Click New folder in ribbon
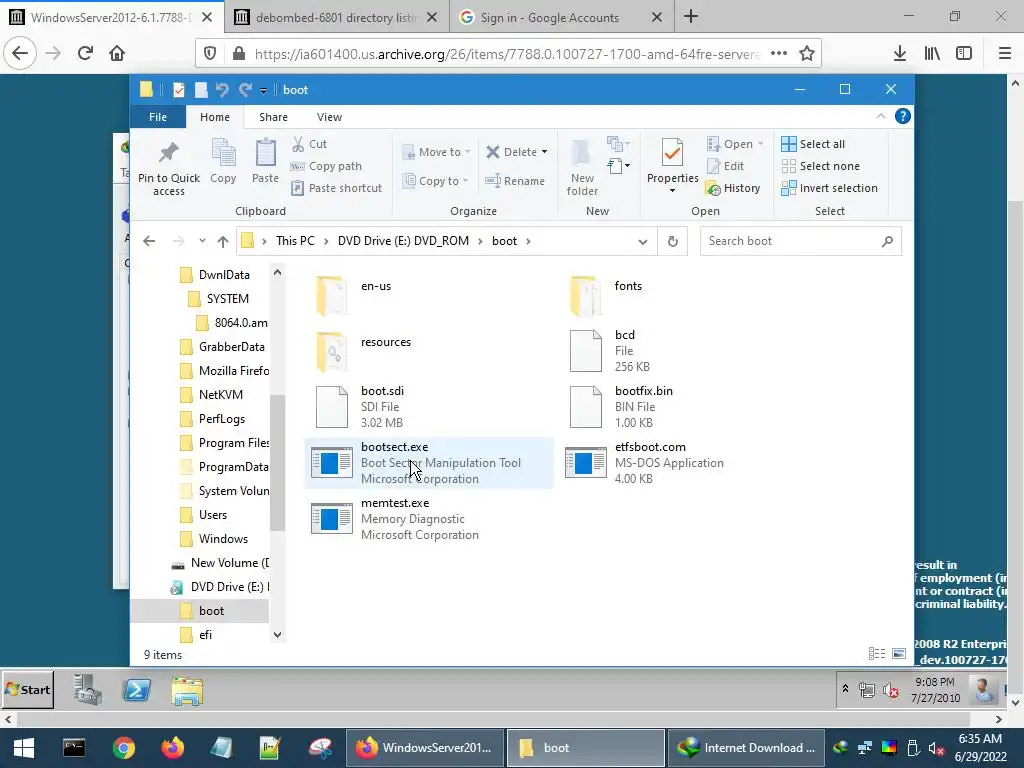Image resolution: width=1024 pixels, height=768 pixels. (582, 166)
